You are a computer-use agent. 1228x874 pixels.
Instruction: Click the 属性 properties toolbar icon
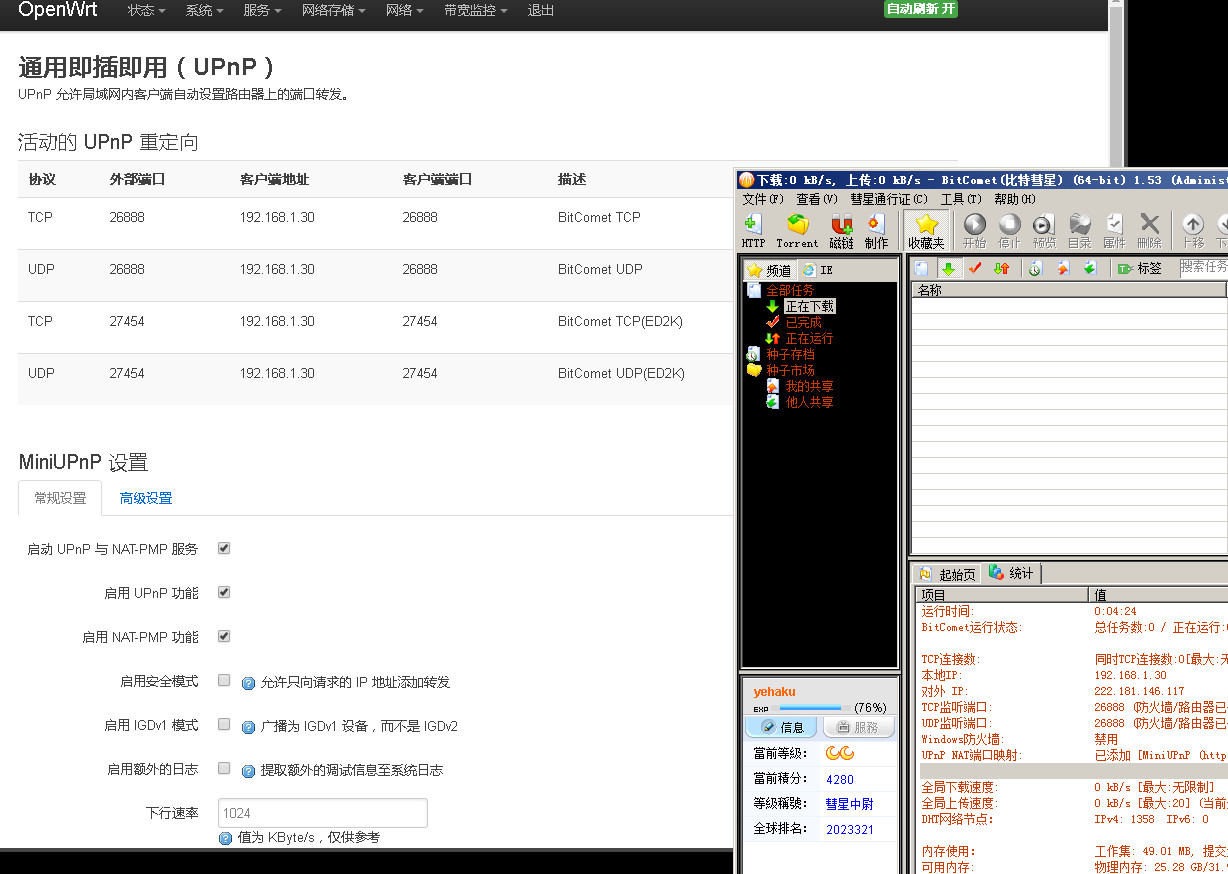[1114, 231]
